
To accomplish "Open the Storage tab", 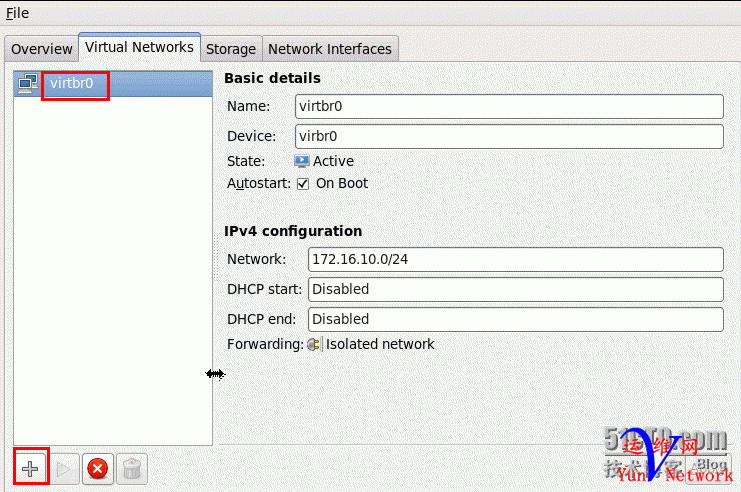I will [231, 48].
